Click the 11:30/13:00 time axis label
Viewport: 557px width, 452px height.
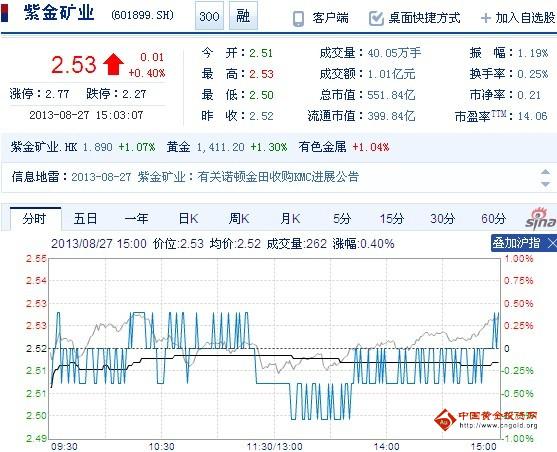(275, 446)
